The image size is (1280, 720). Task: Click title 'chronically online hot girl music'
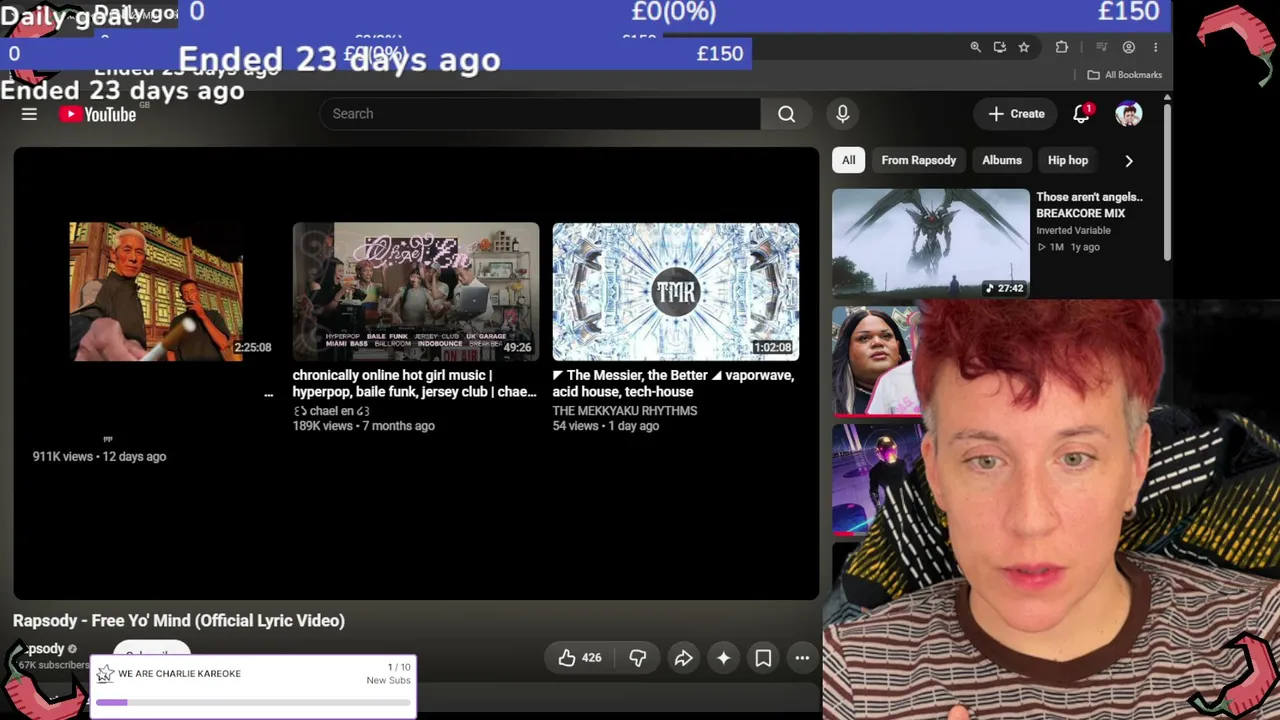tap(414, 383)
